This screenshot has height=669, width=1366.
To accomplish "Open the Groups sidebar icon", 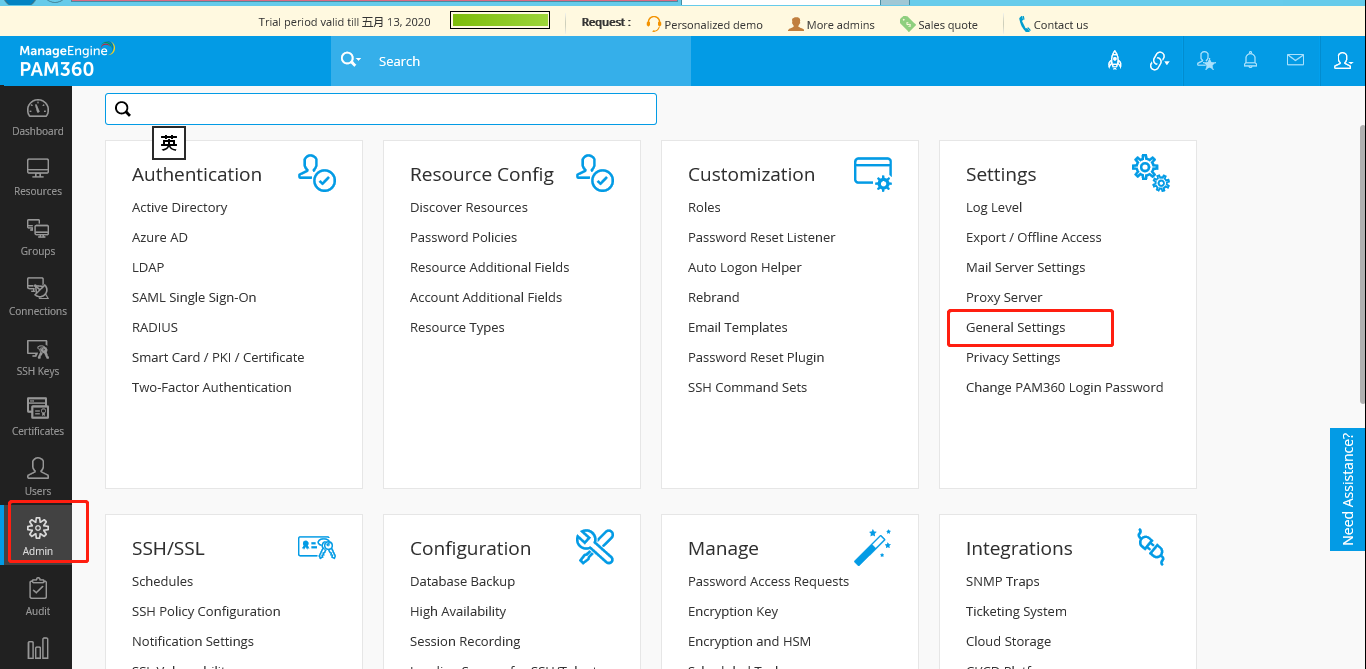I will click(38, 228).
